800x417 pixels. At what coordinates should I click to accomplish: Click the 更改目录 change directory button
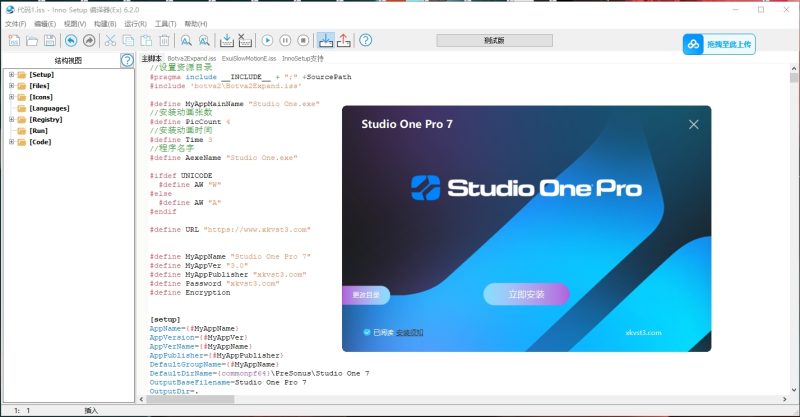366,295
